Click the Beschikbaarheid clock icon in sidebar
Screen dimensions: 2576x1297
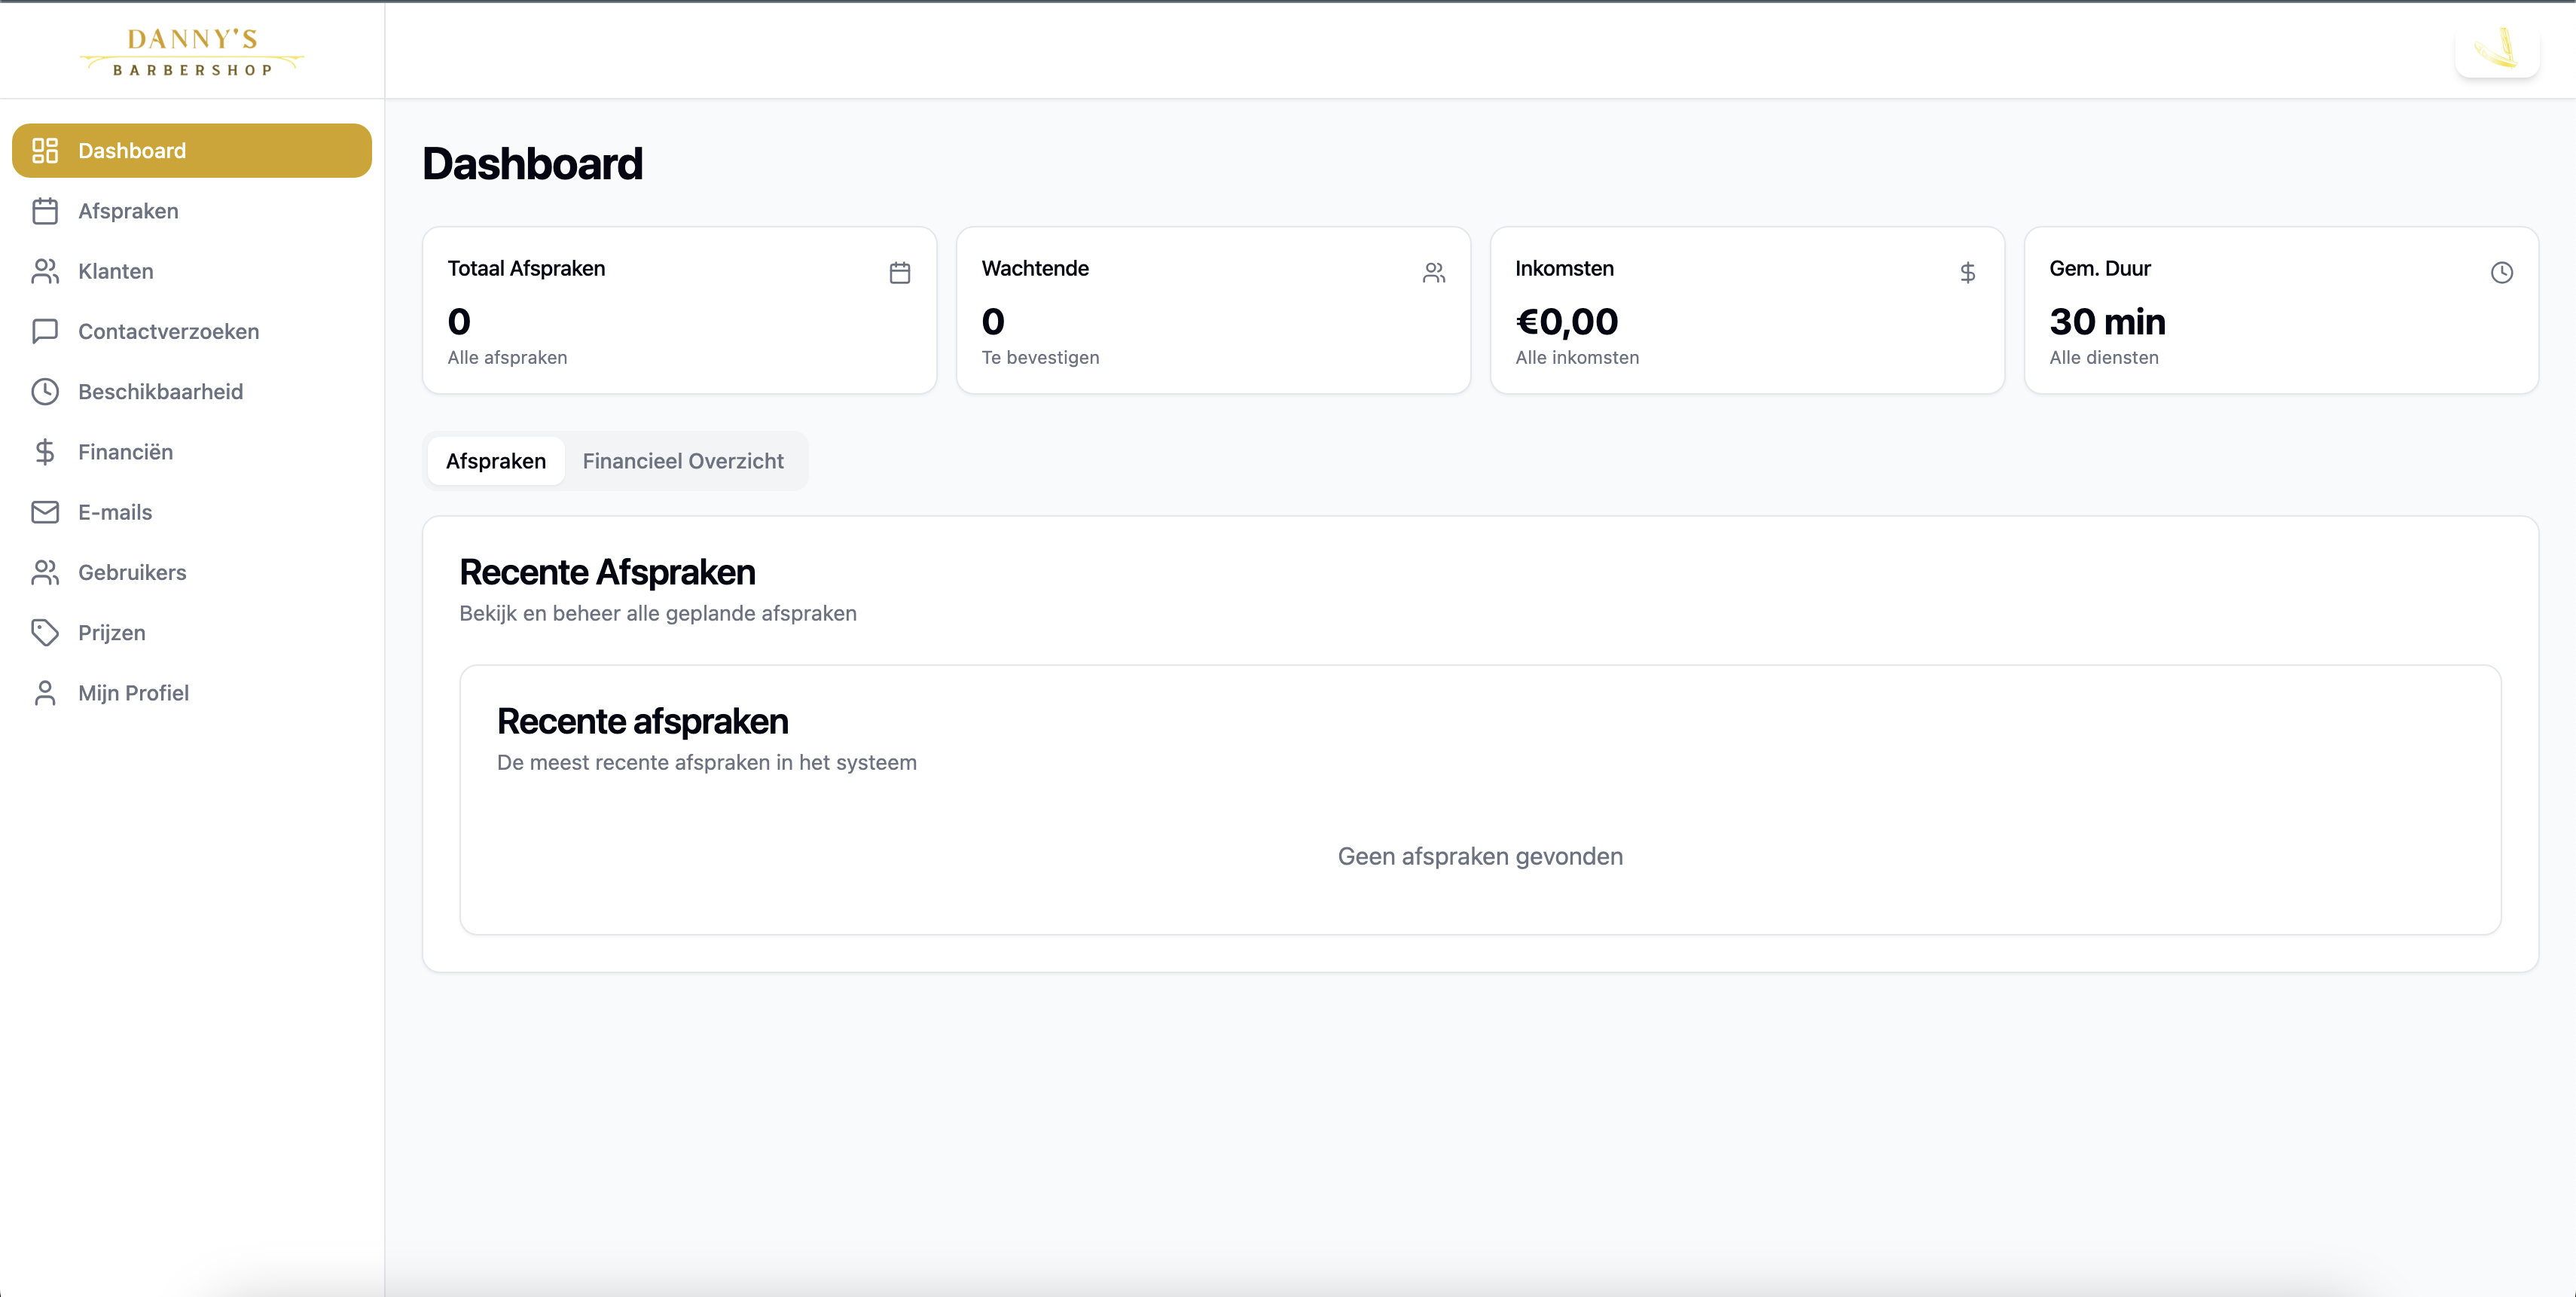pos(45,391)
